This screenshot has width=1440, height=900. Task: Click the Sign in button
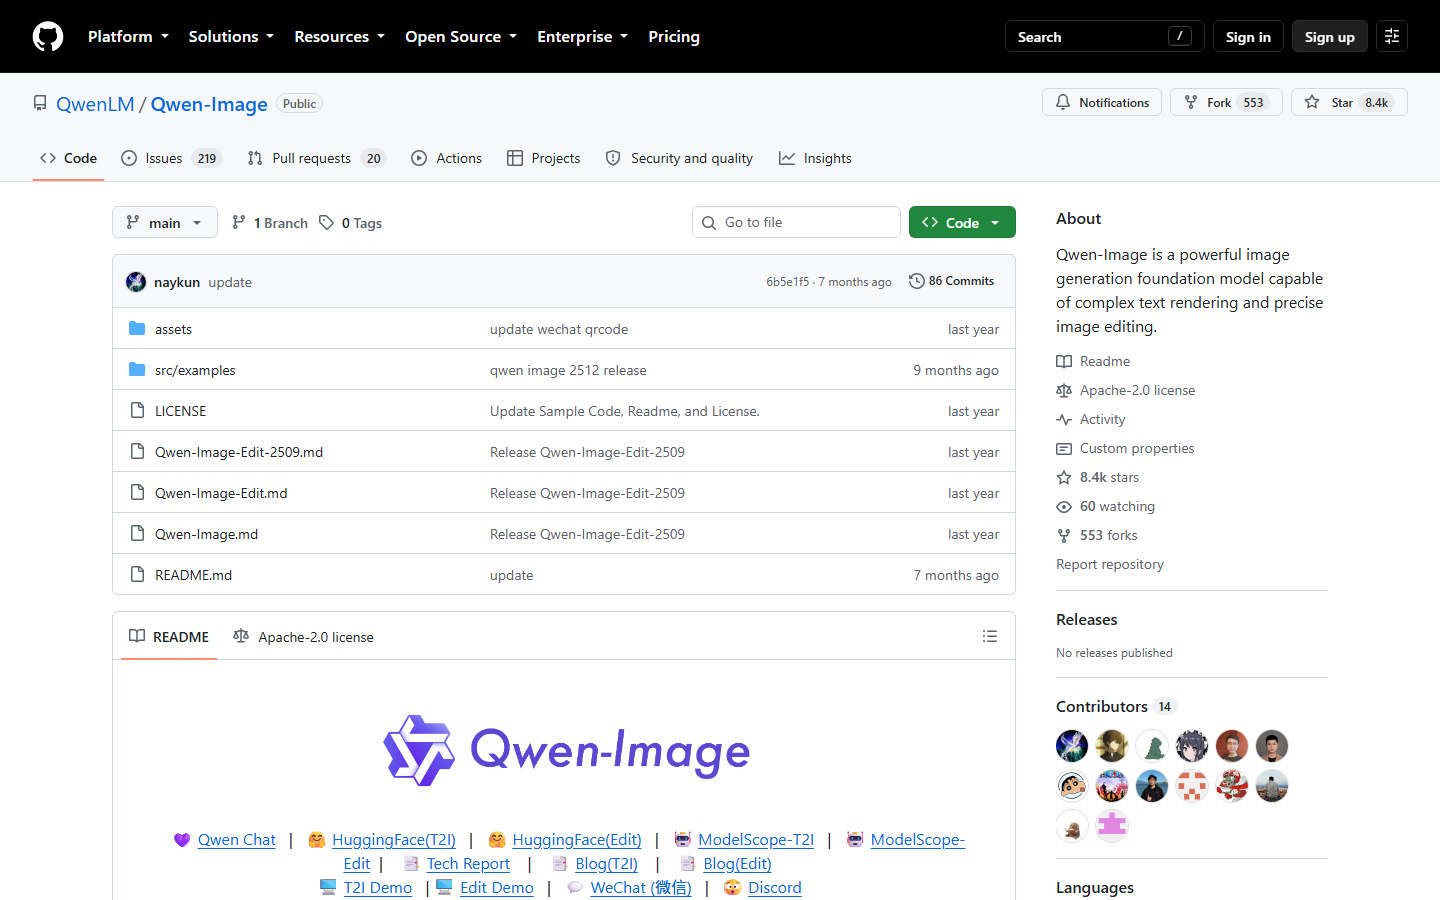tap(1248, 36)
